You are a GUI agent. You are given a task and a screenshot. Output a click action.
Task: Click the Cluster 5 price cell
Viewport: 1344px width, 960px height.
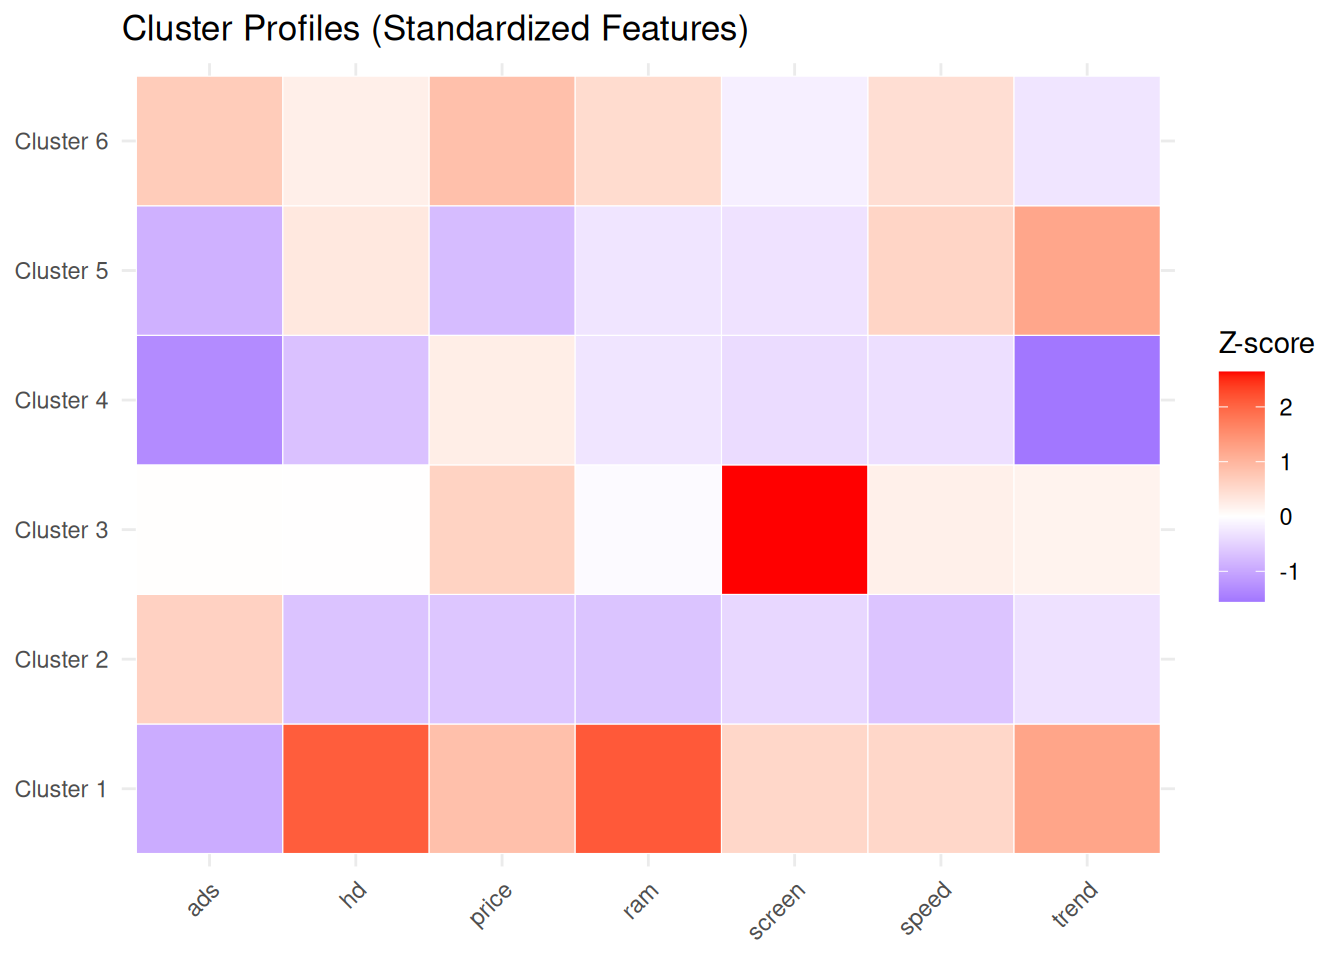pos(502,271)
